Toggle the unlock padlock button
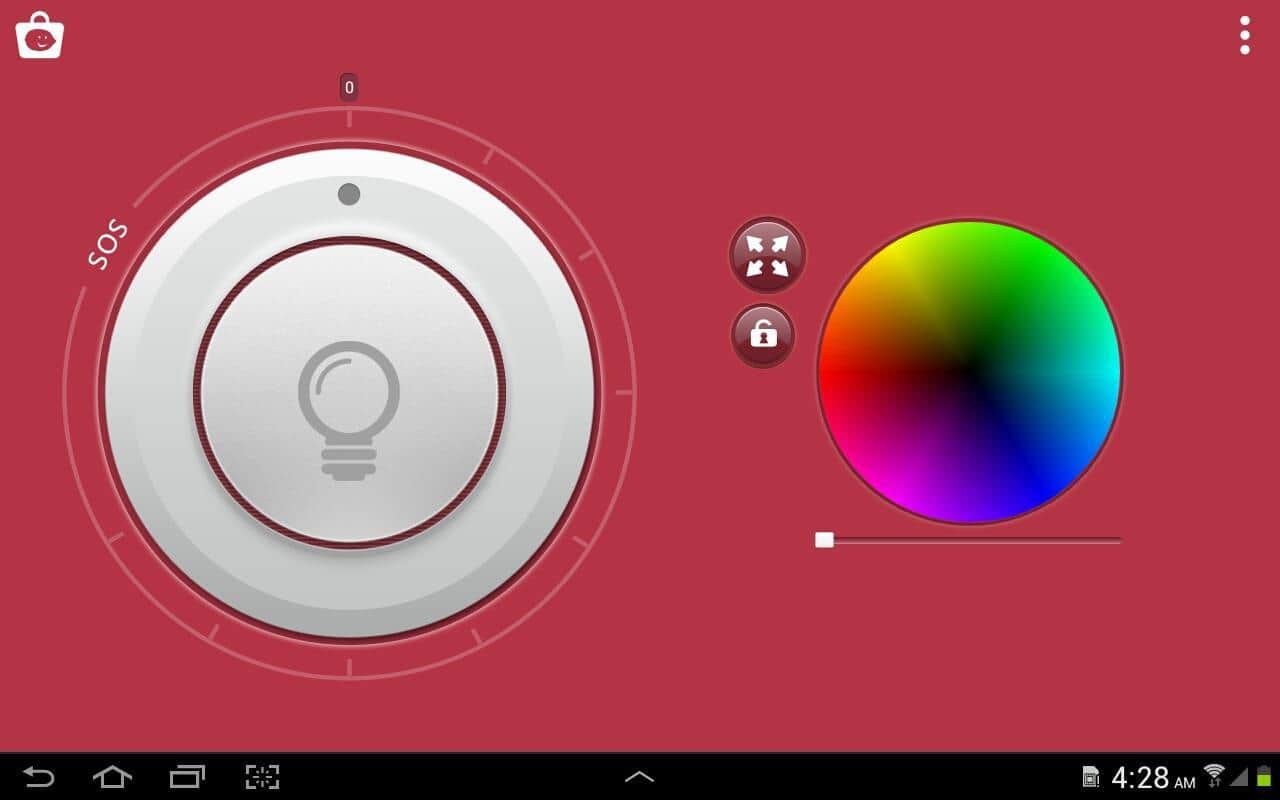The image size is (1280, 800). click(x=763, y=335)
